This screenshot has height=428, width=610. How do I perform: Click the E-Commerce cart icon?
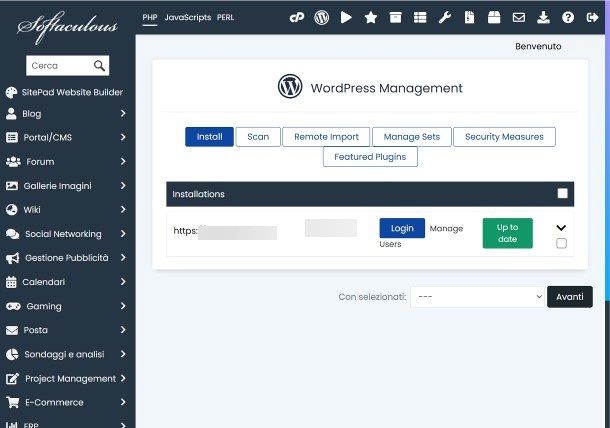[x=12, y=403]
